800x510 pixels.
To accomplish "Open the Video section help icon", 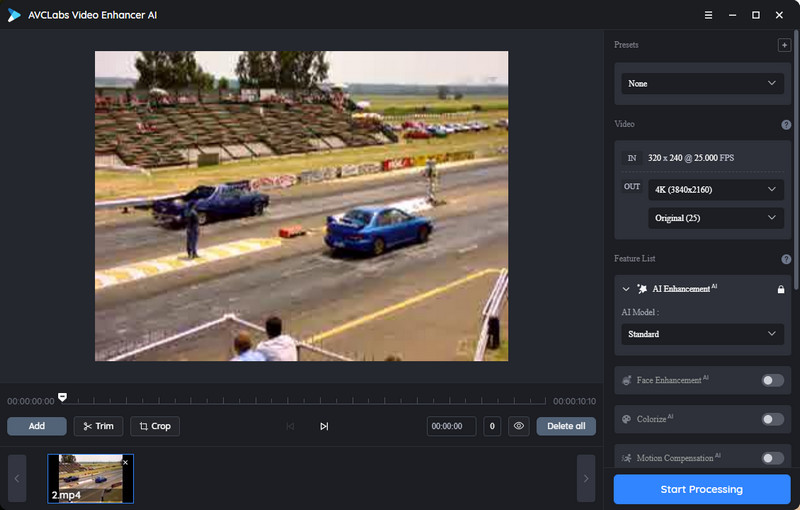I will point(786,124).
